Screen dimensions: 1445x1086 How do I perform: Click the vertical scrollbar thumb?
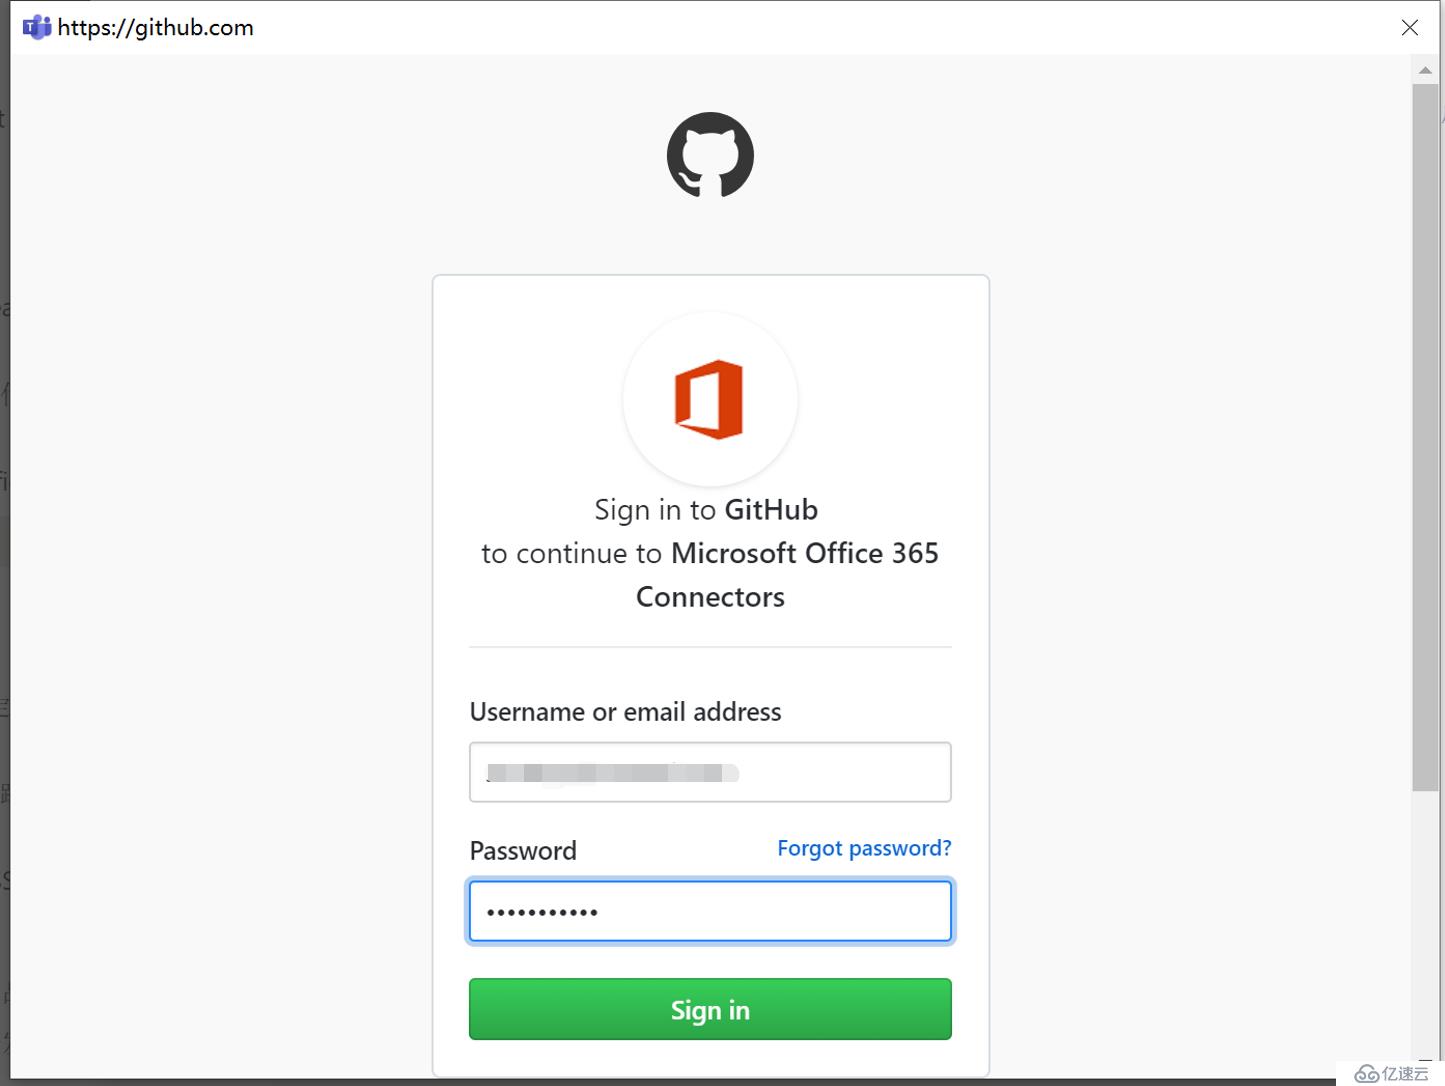(1425, 437)
